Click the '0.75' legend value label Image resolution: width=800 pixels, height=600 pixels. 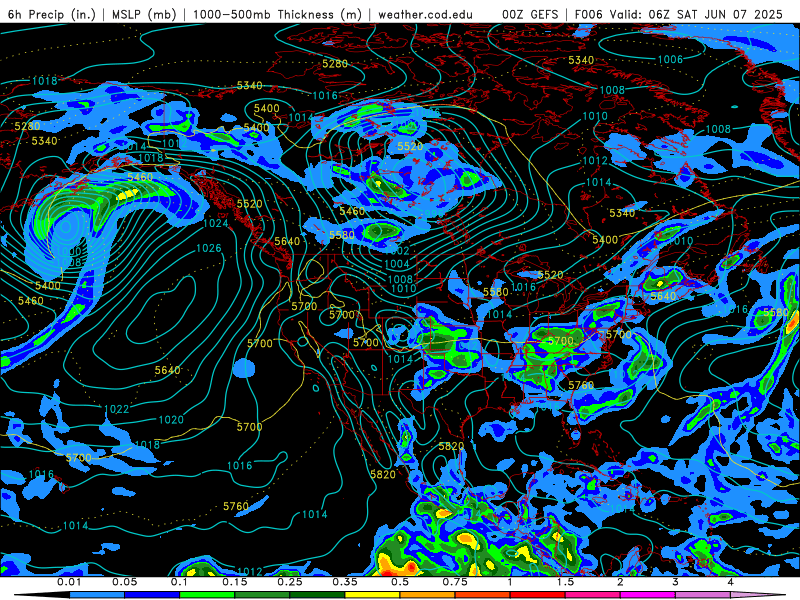click(455, 582)
